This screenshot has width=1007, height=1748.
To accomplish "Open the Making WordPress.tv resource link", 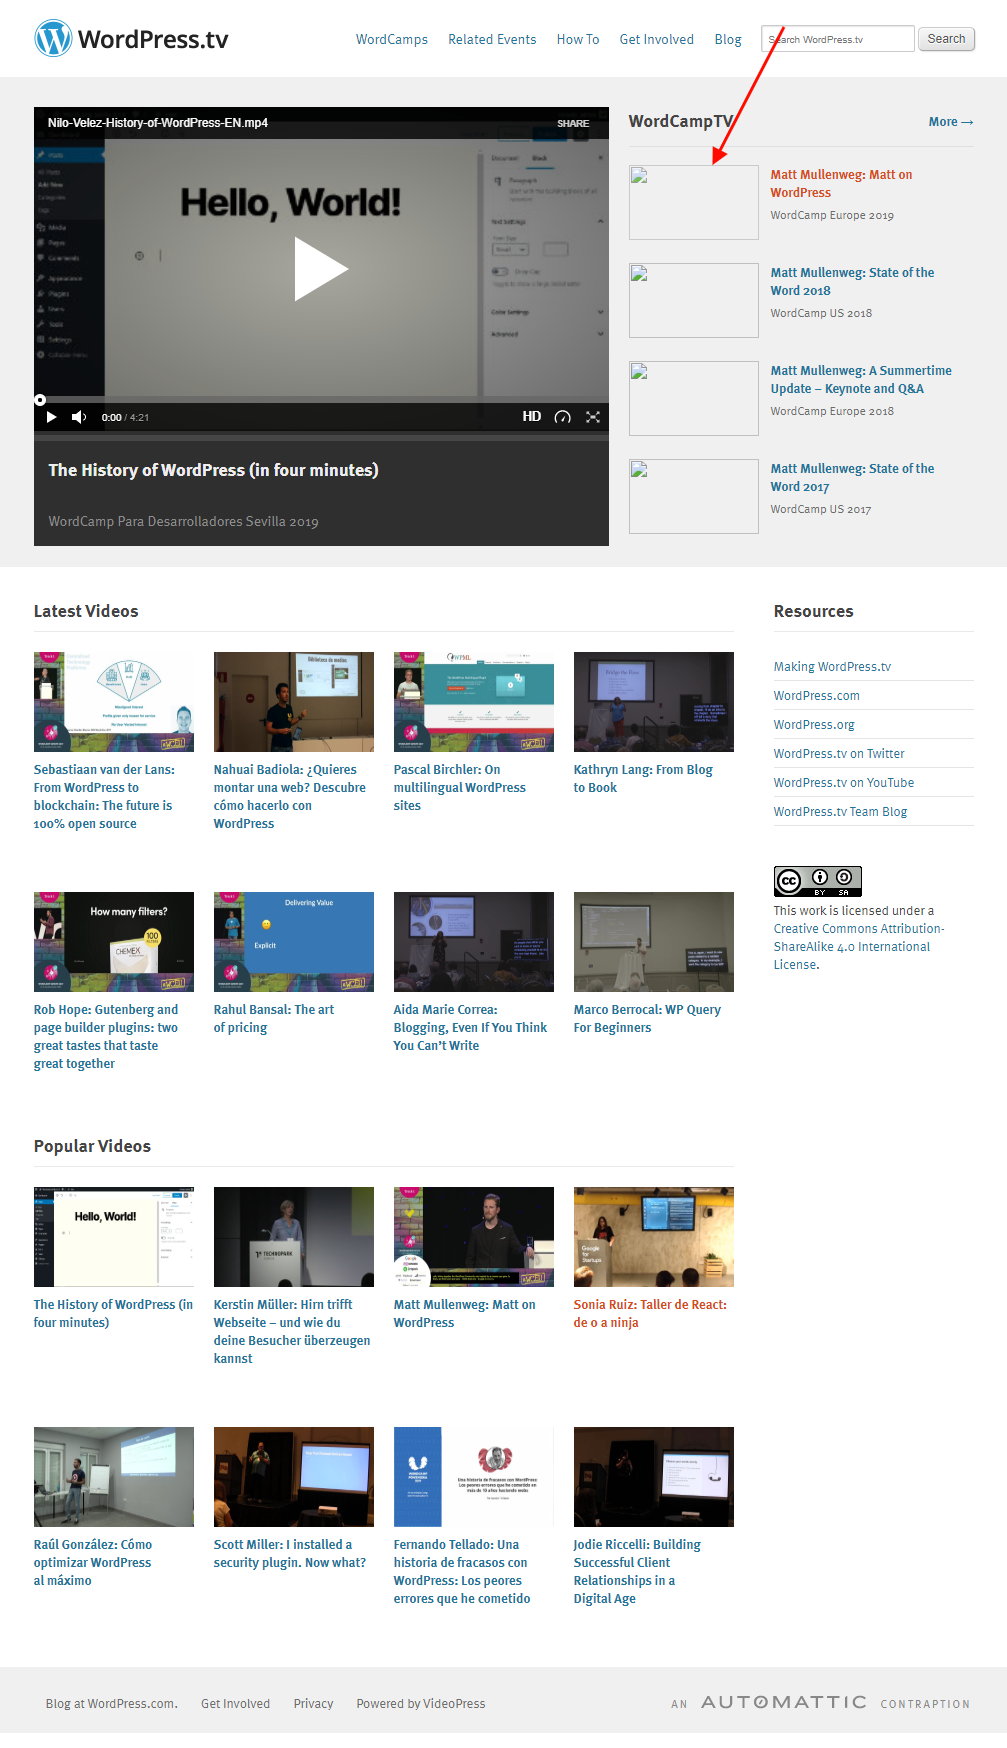I will coord(832,667).
